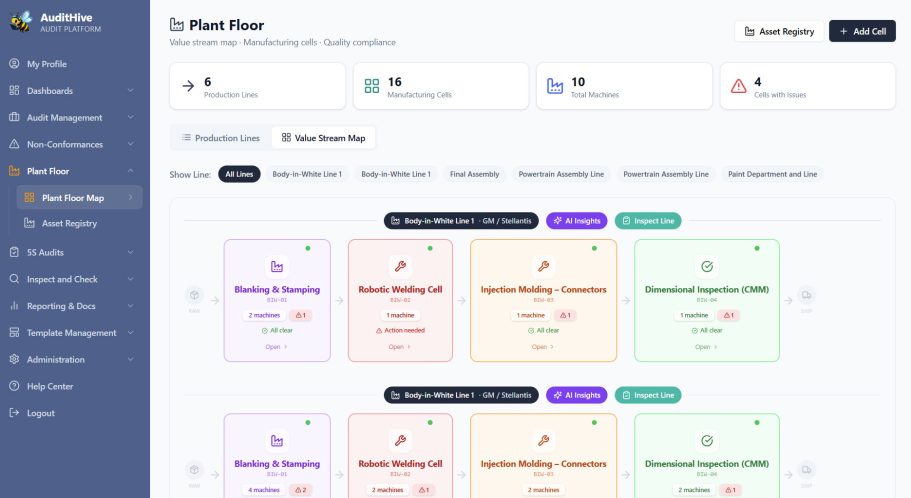
Task: Expand the Template Management chevron
Action: click(131, 332)
